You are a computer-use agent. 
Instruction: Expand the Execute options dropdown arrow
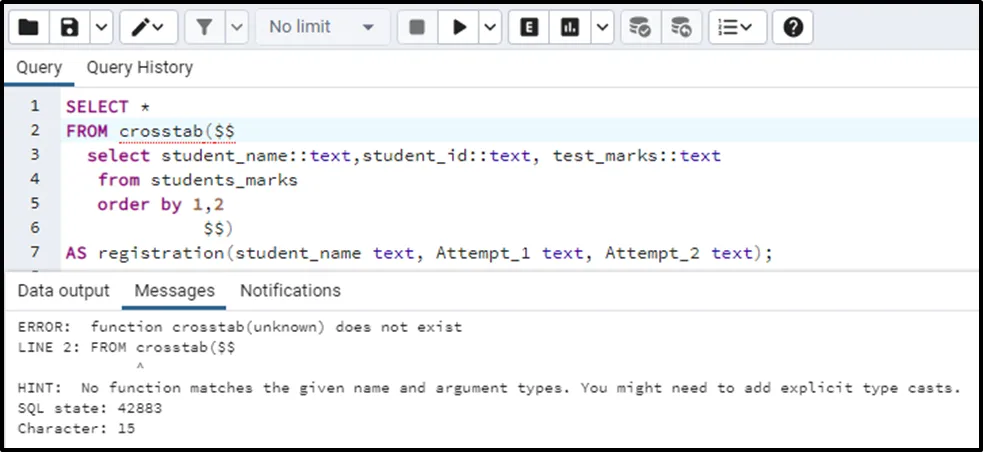point(489,27)
